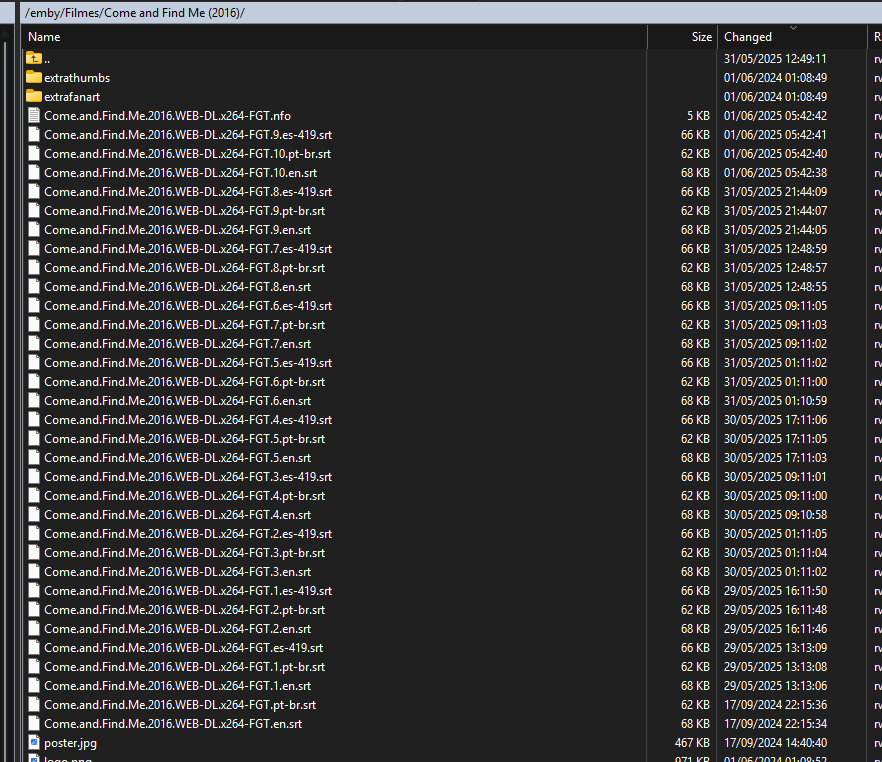Click file icon of FGT.9.en.srt
The height and width of the screenshot is (762, 882).
[x=34, y=230]
